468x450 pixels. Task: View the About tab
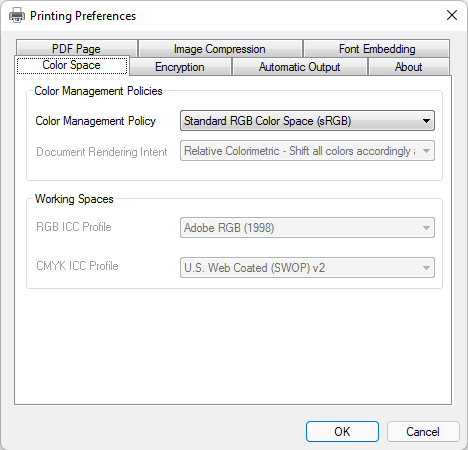[x=409, y=67]
